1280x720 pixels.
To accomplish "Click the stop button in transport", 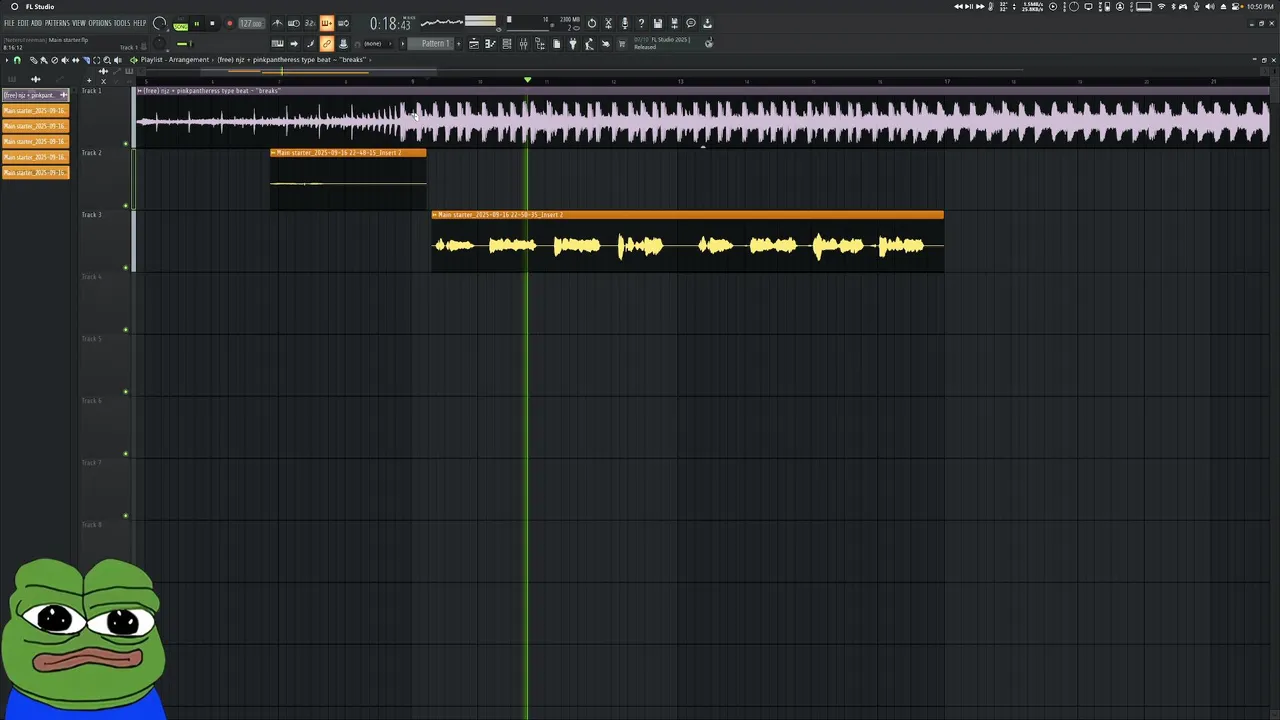I will 212,23.
